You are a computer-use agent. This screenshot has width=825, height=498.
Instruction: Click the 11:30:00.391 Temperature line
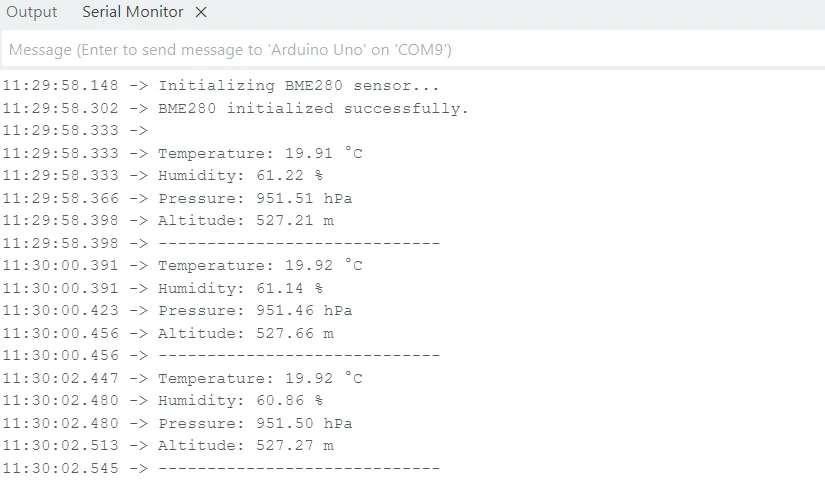260,266
